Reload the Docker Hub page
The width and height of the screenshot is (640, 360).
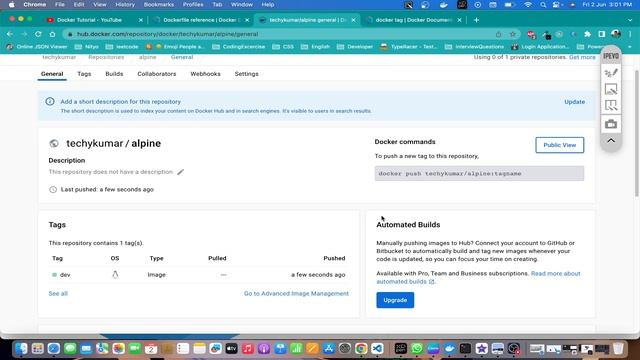pos(38,34)
